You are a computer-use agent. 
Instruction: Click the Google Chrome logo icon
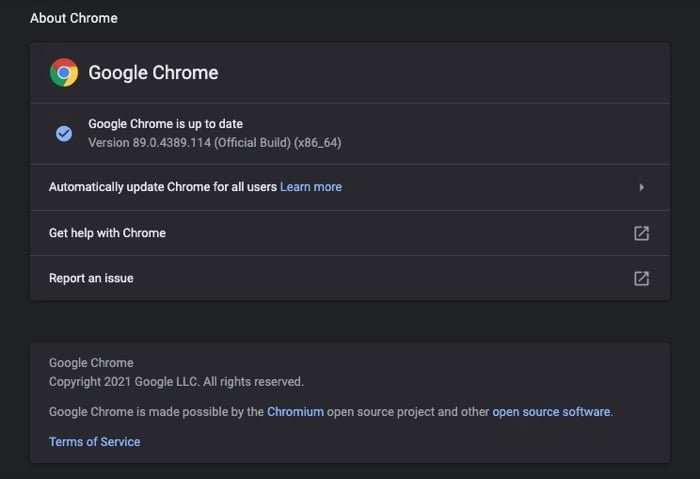[x=64, y=72]
